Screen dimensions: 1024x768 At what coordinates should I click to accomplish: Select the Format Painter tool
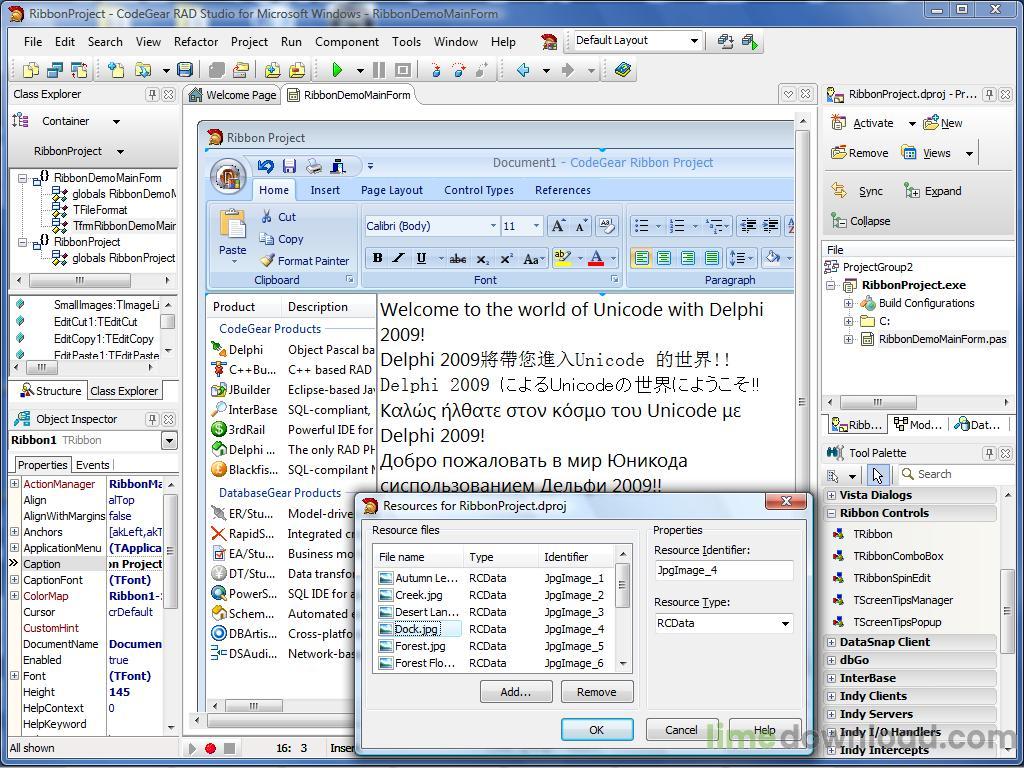click(305, 261)
